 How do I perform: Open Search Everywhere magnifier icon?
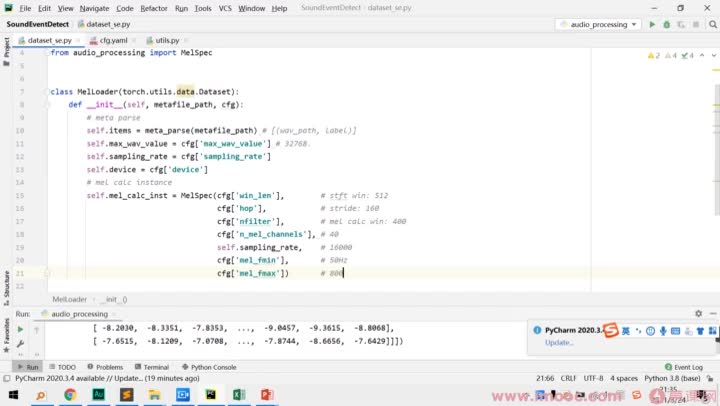(713, 24)
